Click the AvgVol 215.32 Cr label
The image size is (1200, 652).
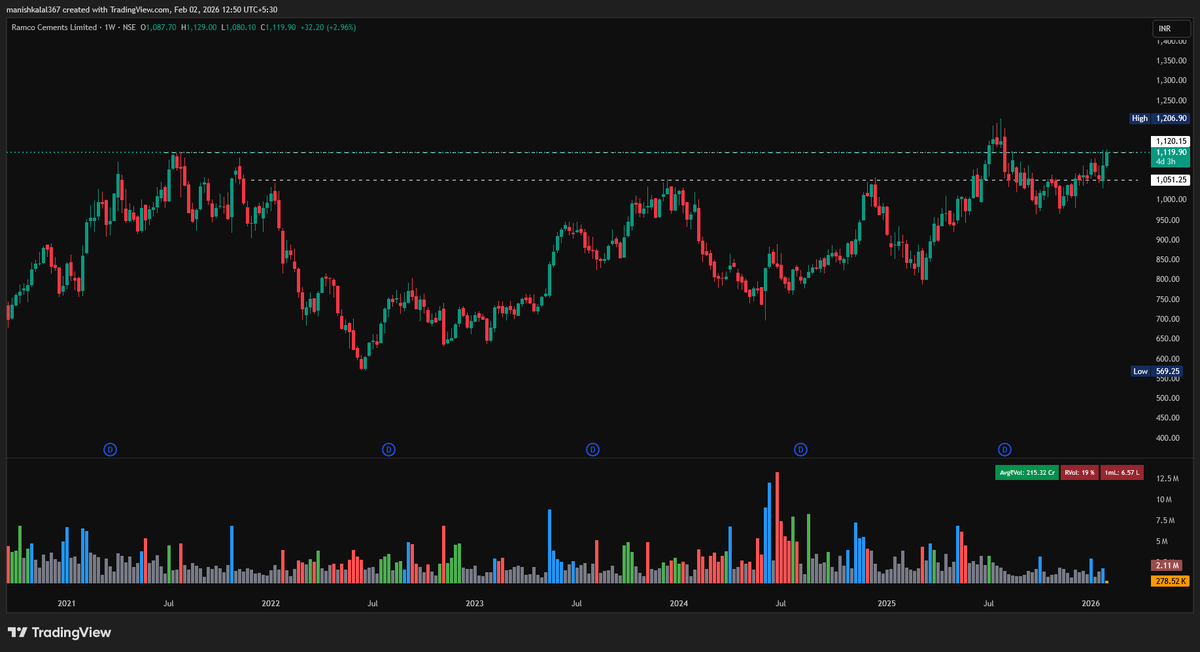(1028, 472)
